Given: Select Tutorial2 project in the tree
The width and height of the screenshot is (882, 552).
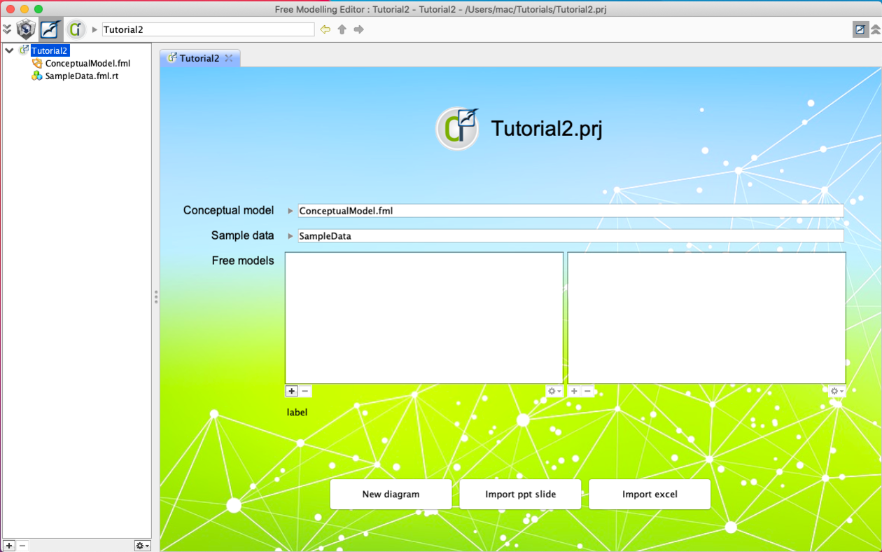Looking at the screenshot, I should [50, 51].
